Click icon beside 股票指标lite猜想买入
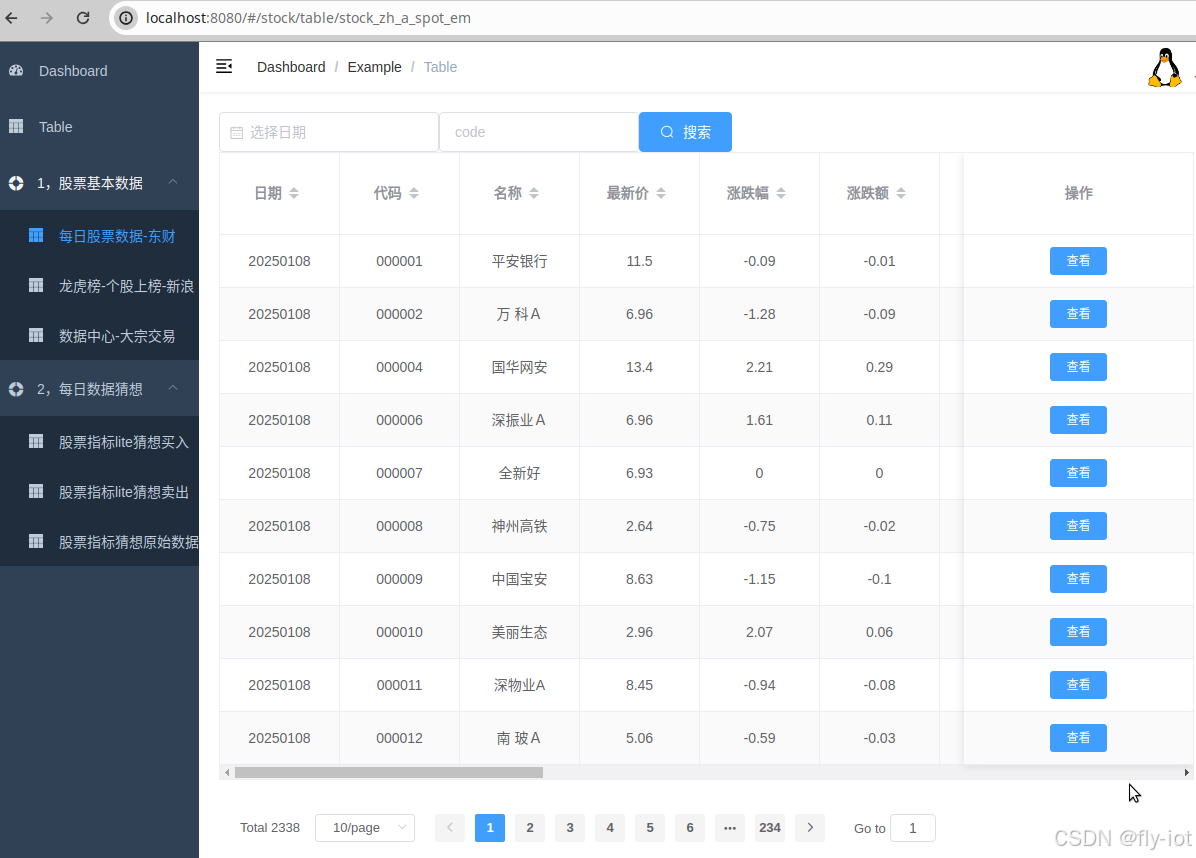The width and height of the screenshot is (1196, 858). click(36, 441)
